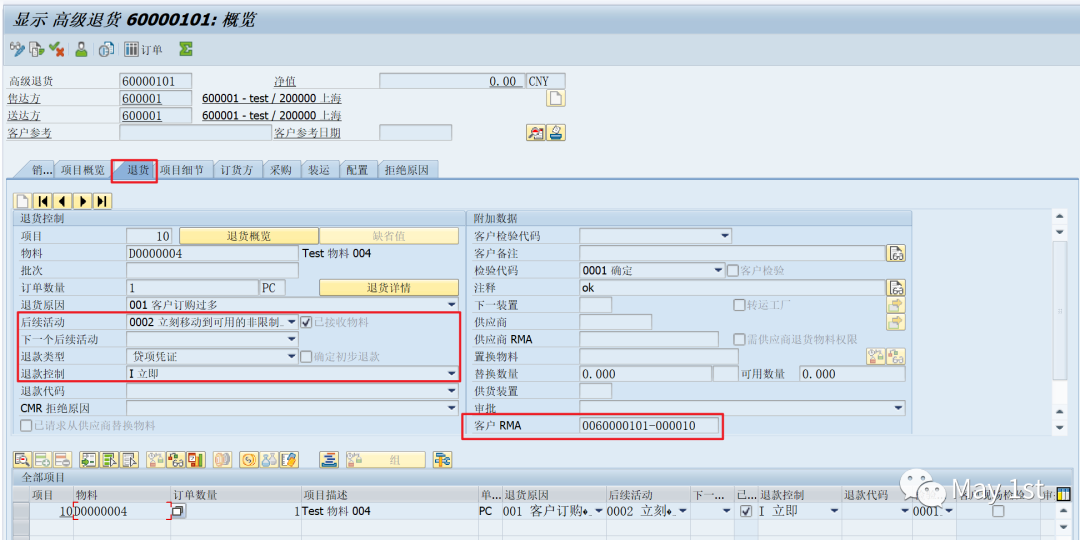
Task: Switch to 项目概览 tab
Action: coord(83,170)
